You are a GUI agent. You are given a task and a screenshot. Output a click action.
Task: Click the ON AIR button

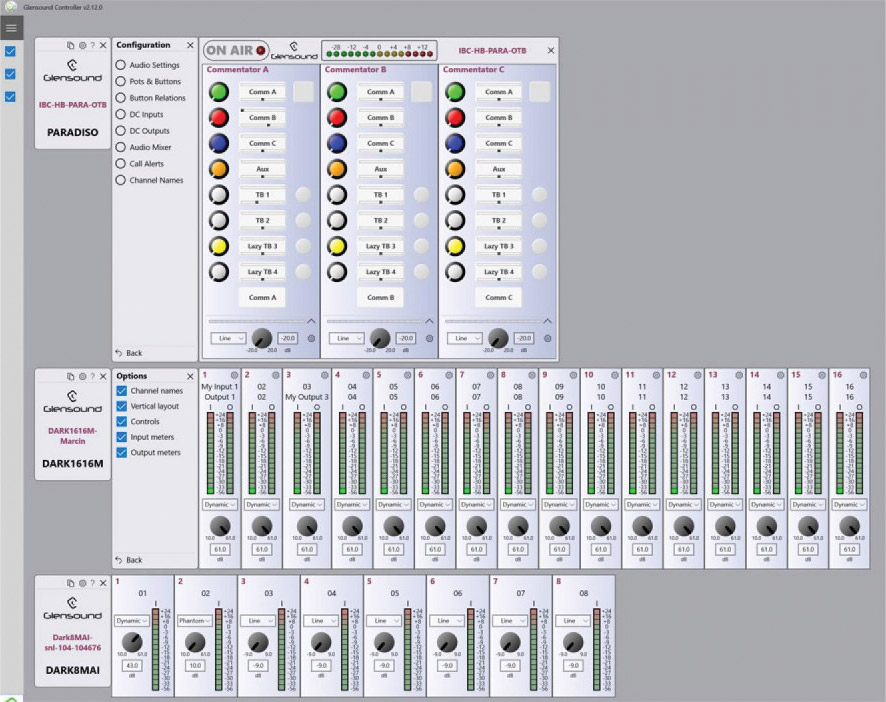(235, 49)
